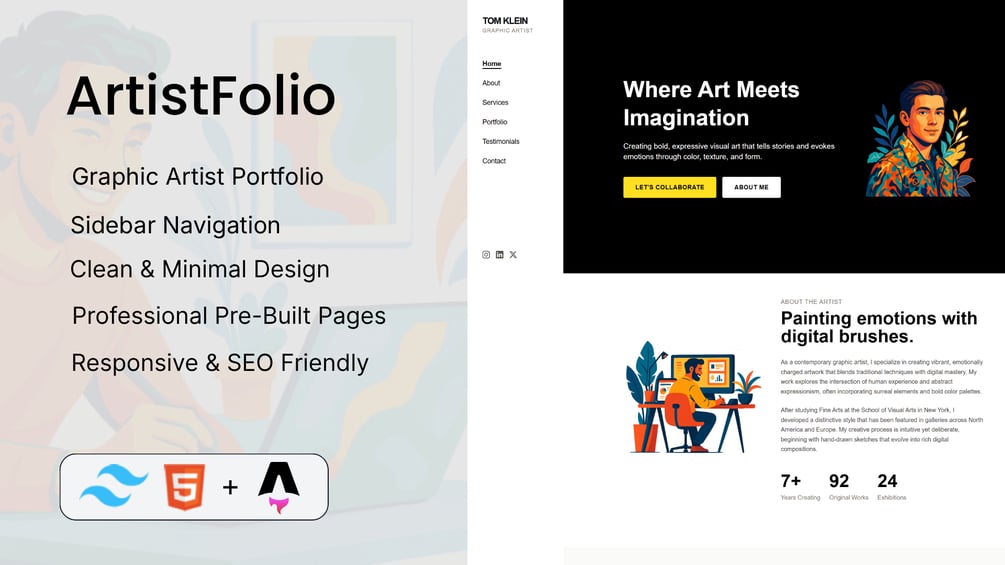Navigate to the Services section

(x=495, y=102)
